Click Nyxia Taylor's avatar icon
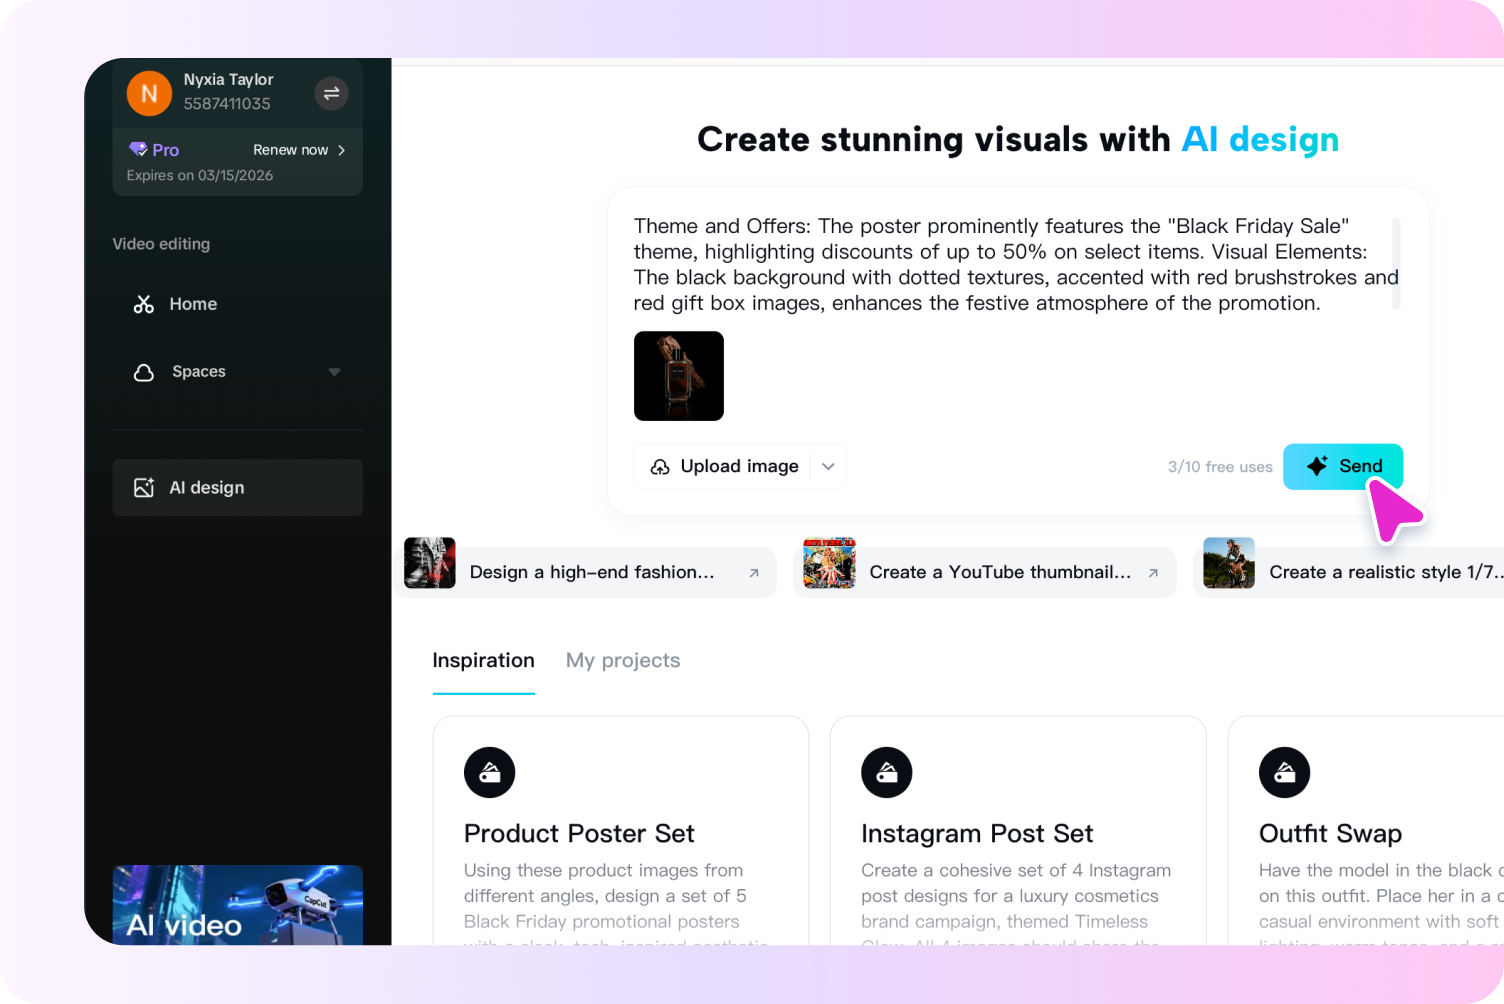1504x1004 pixels. pyautogui.click(x=149, y=93)
